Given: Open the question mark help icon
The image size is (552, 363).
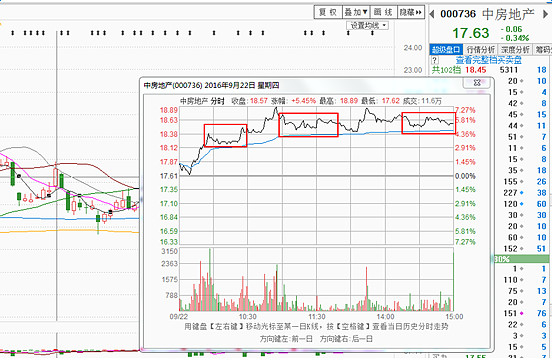Looking at the screenshot, I should coord(435,60).
